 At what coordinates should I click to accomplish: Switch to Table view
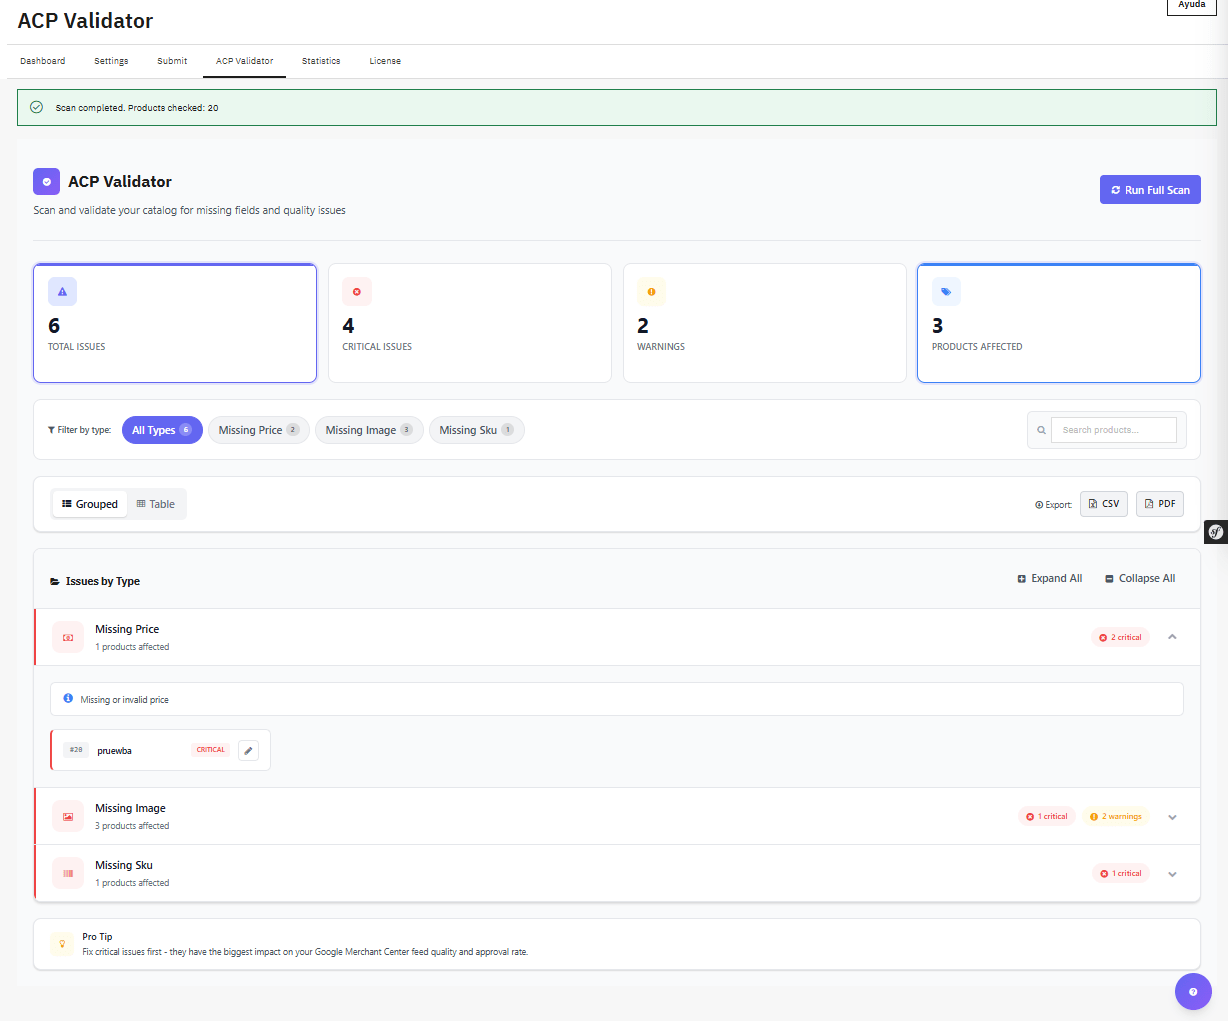click(156, 504)
